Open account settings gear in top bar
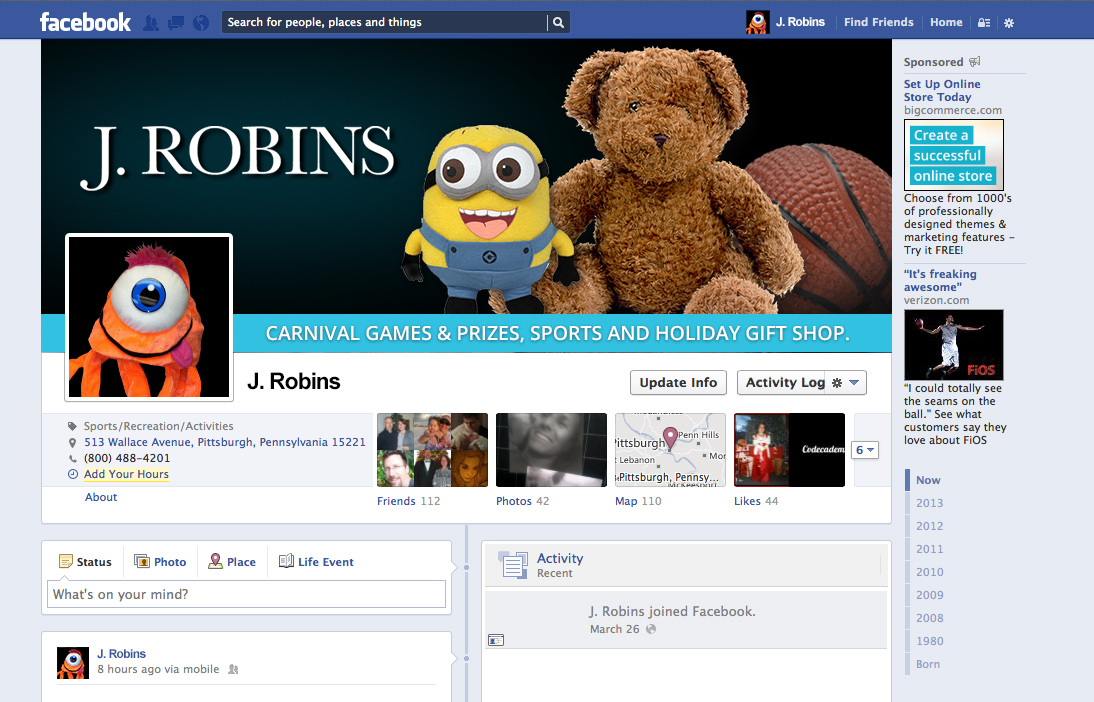The height and width of the screenshot is (702, 1094). pyautogui.click(x=1009, y=23)
